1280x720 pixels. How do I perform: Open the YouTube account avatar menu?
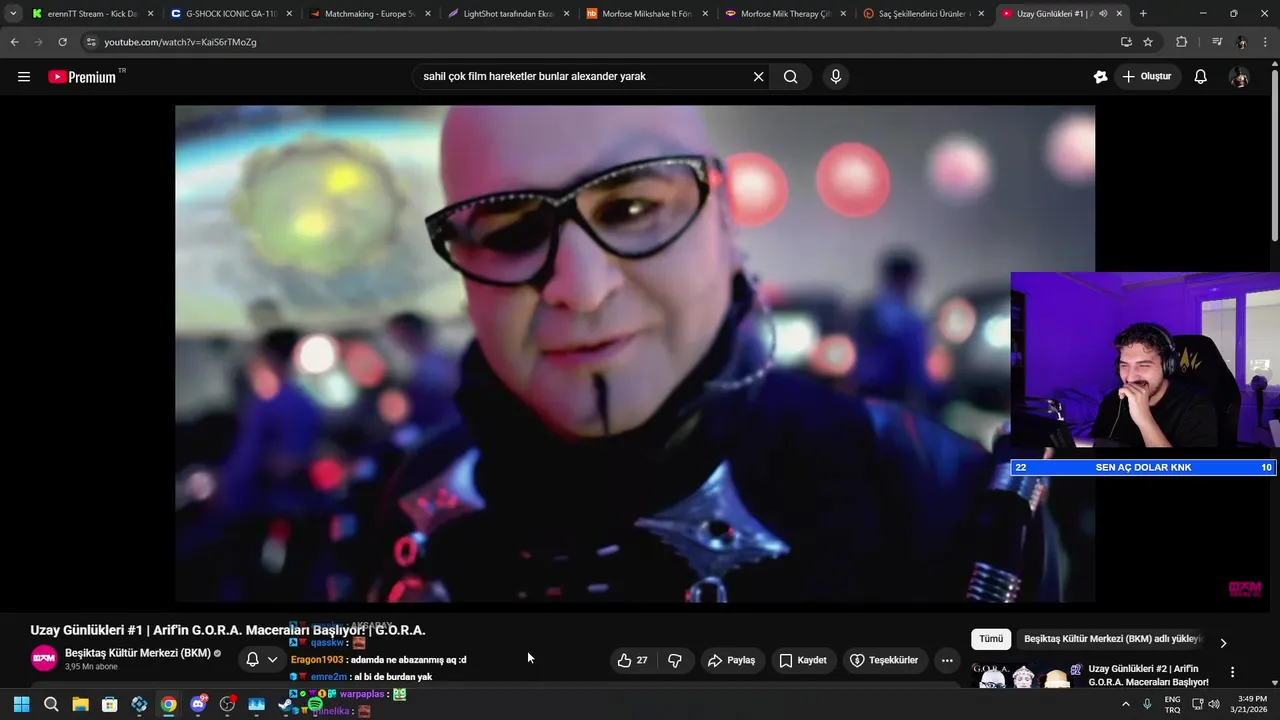(x=1239, y=77)
